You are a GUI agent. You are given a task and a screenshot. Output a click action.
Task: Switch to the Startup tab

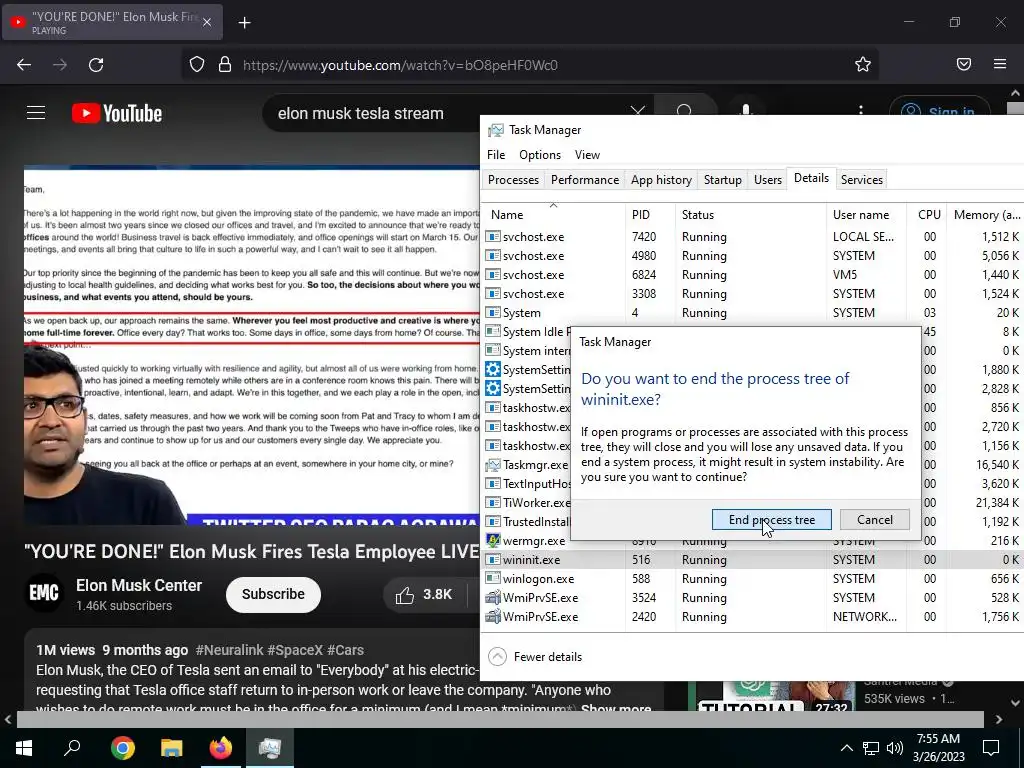pos(722,180)
